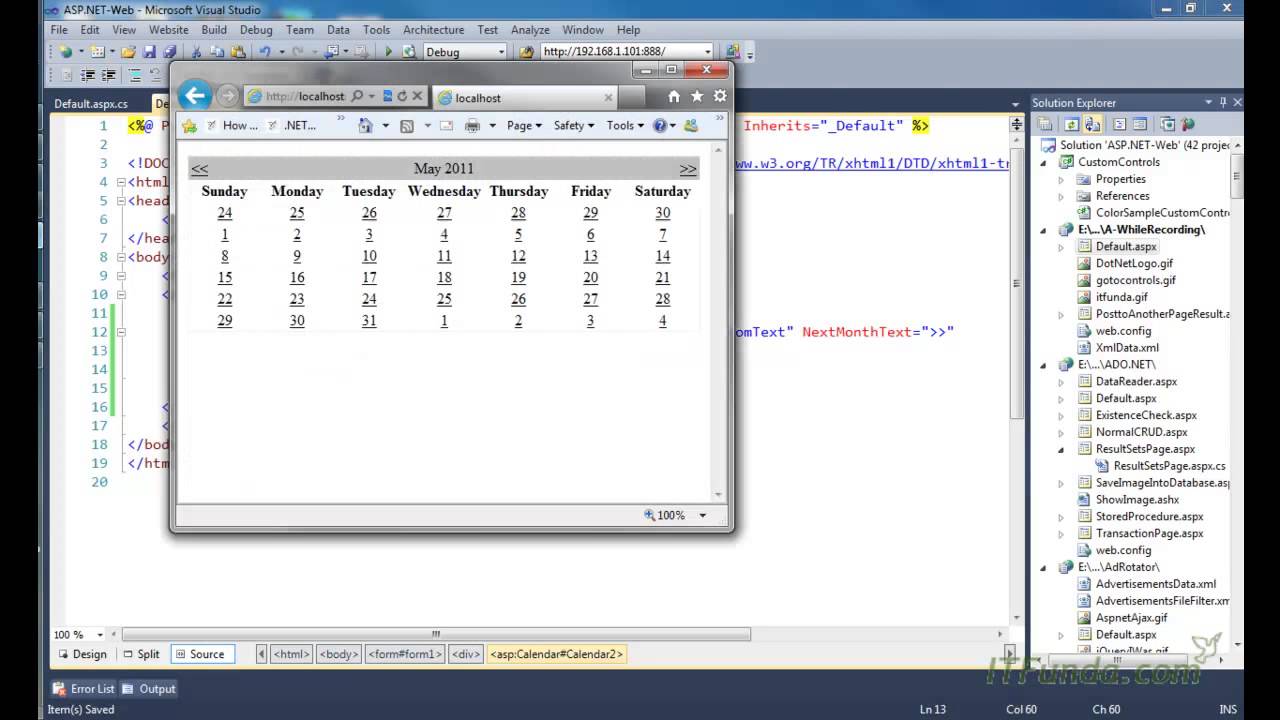Click the editor horizontal scrollbar thumb
Screen dimensions: 1280x720
pos(435,634)
